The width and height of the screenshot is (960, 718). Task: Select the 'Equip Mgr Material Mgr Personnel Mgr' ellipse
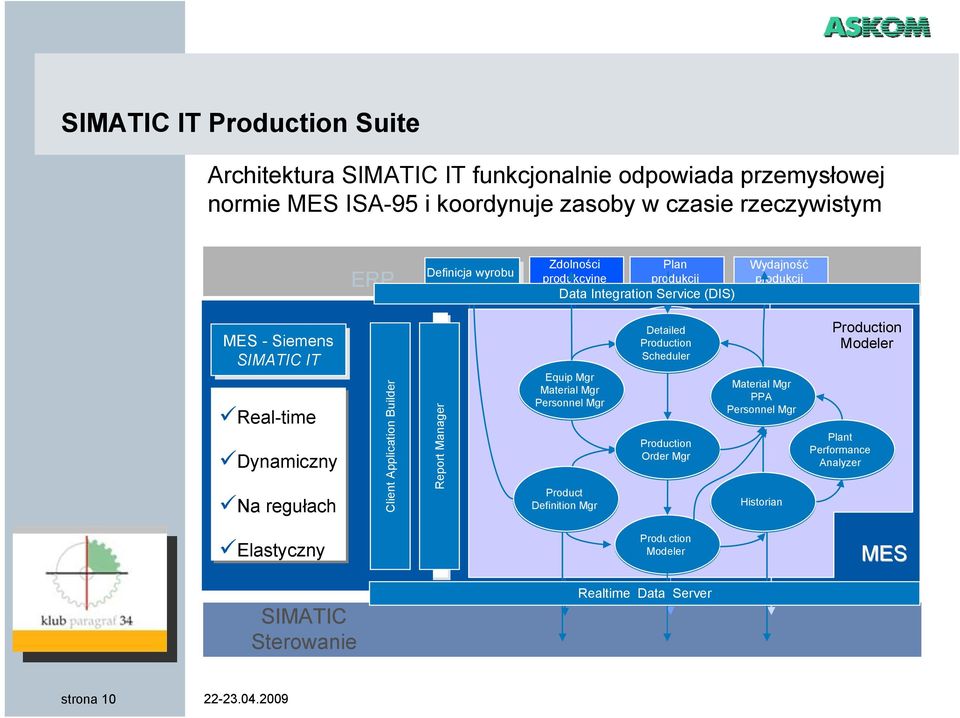(570, 390)
